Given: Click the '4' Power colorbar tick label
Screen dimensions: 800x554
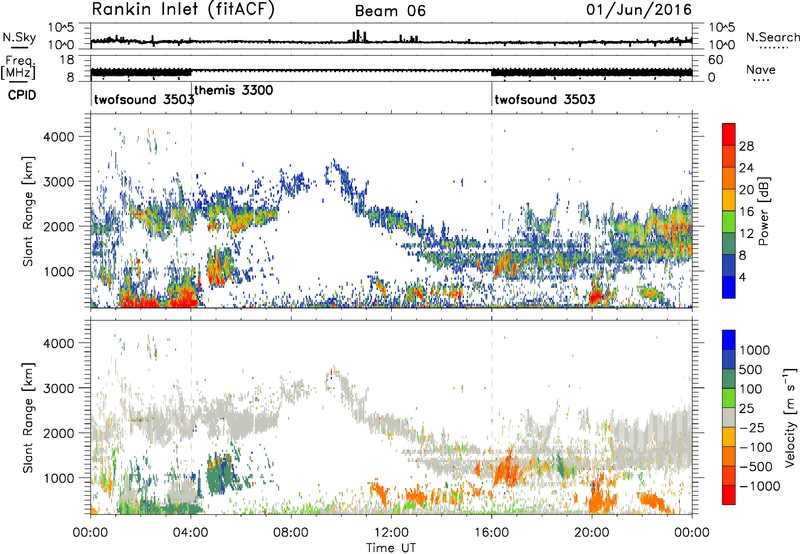Looking at the screenshot, I should [x=742, y=277].
